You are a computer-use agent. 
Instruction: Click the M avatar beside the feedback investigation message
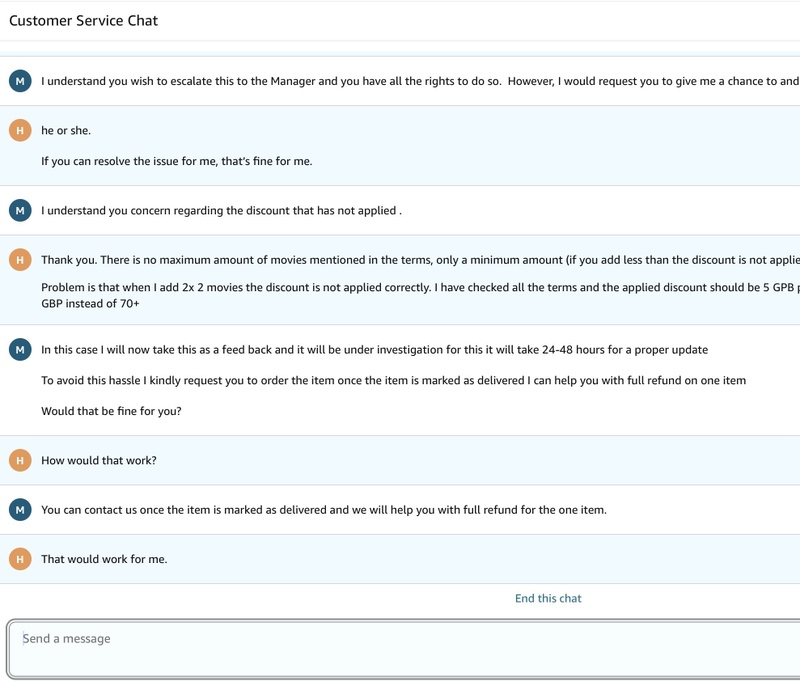pyautogui.click(x=20, y=350)
